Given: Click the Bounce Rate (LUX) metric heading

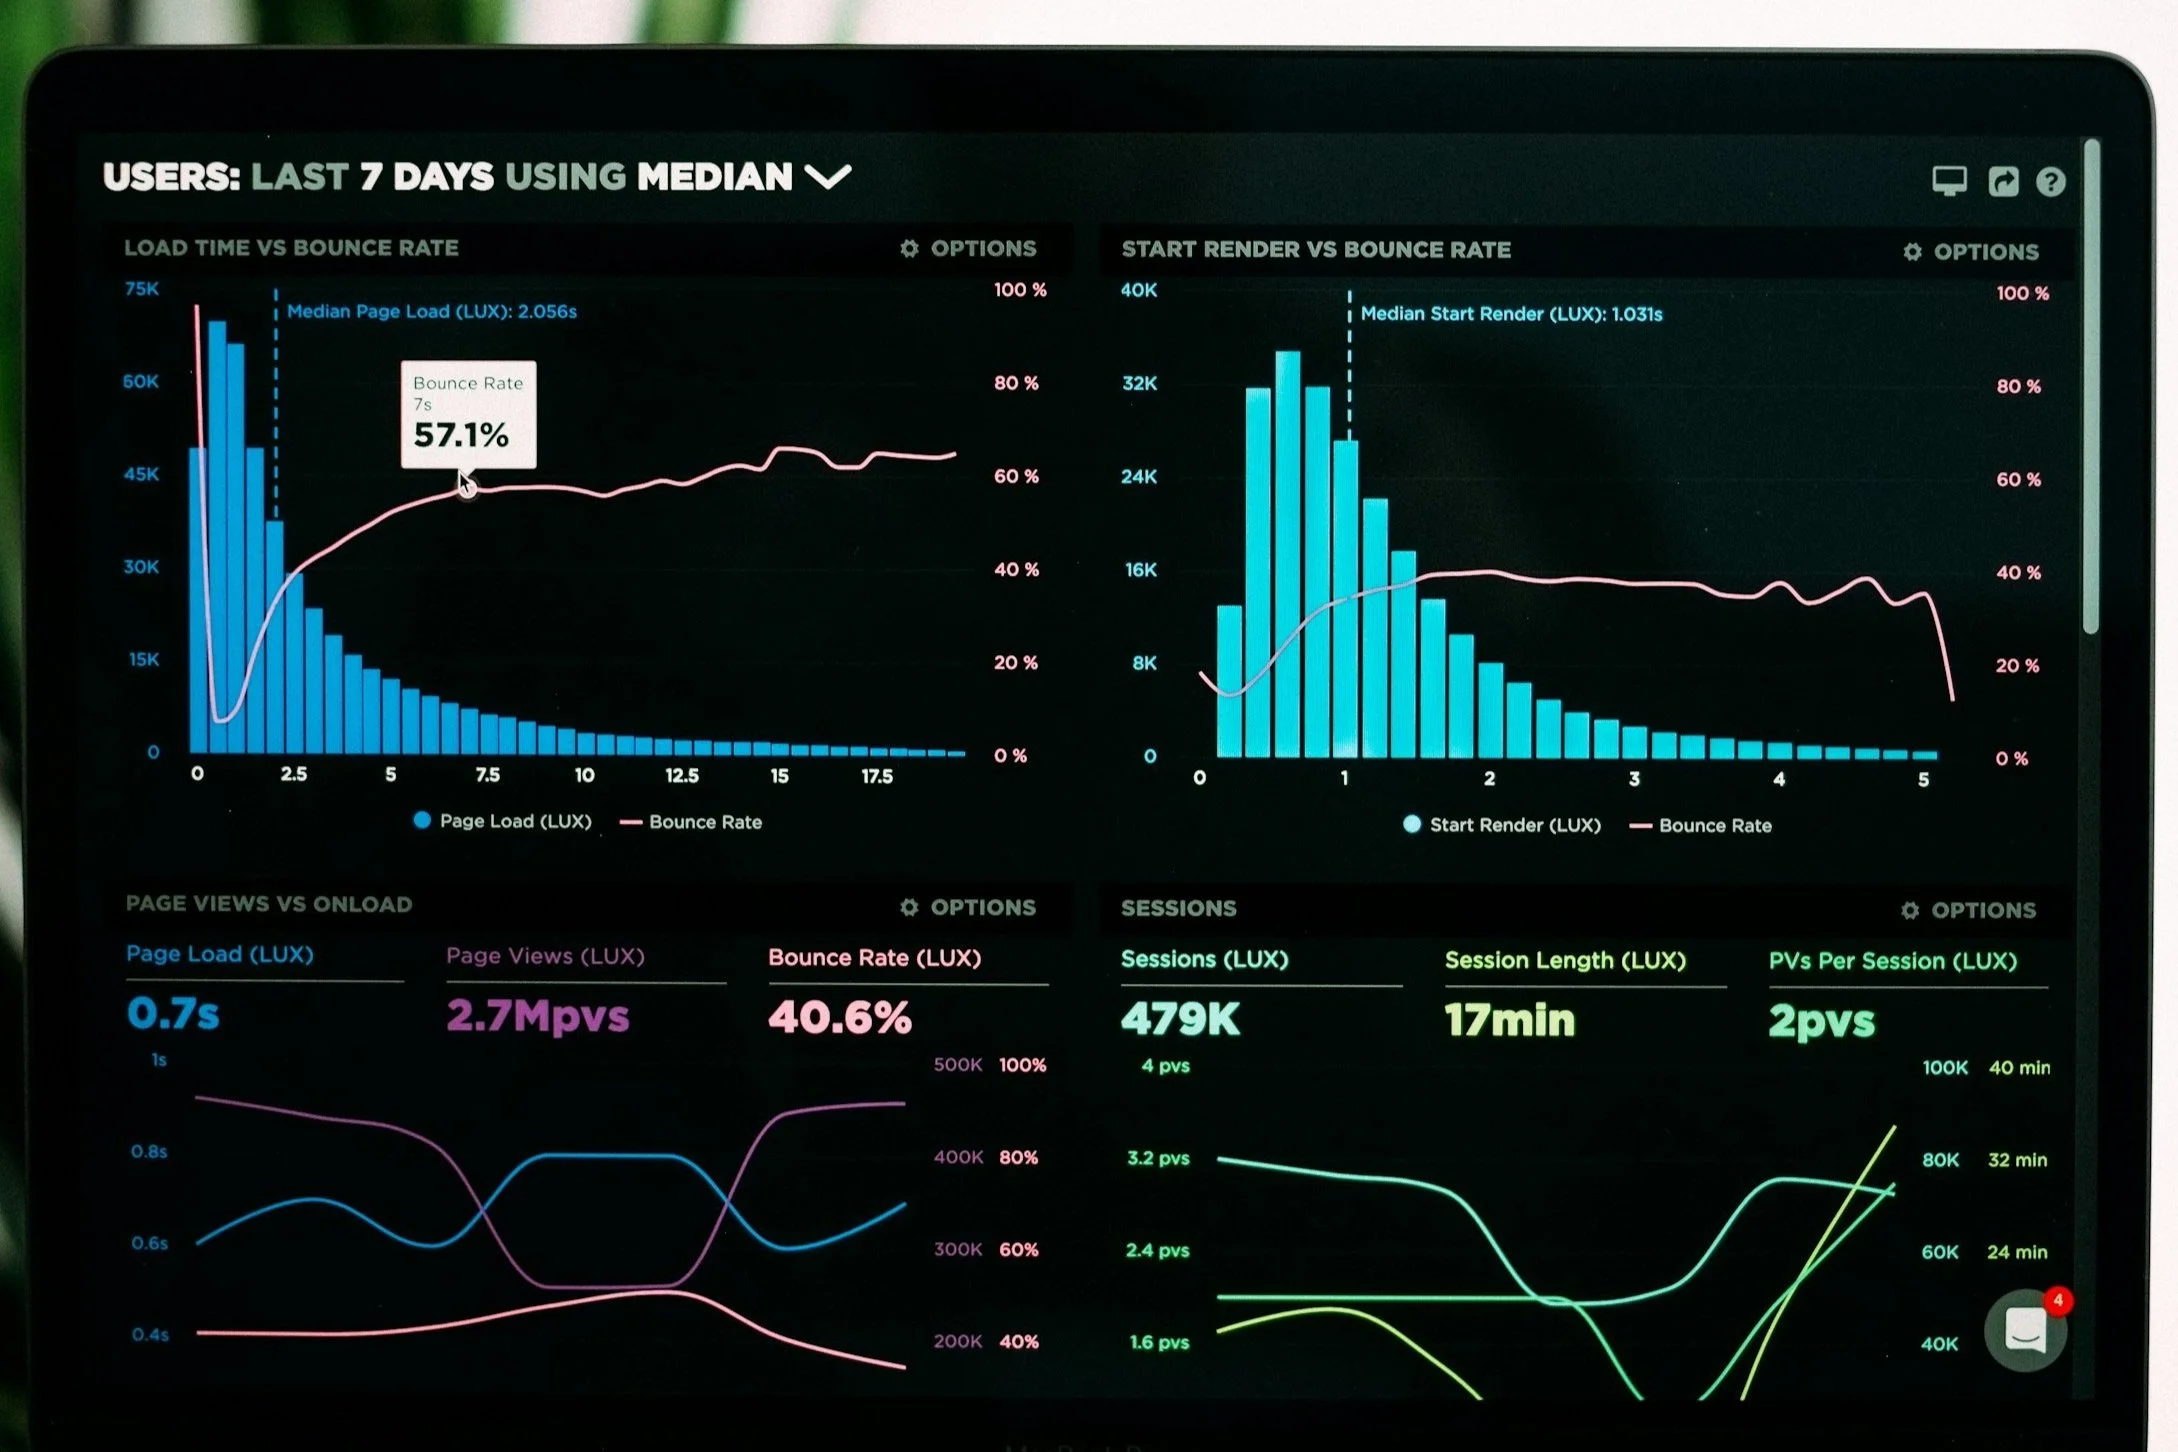Looking at the screenshot, I should (x=874, y=958).
